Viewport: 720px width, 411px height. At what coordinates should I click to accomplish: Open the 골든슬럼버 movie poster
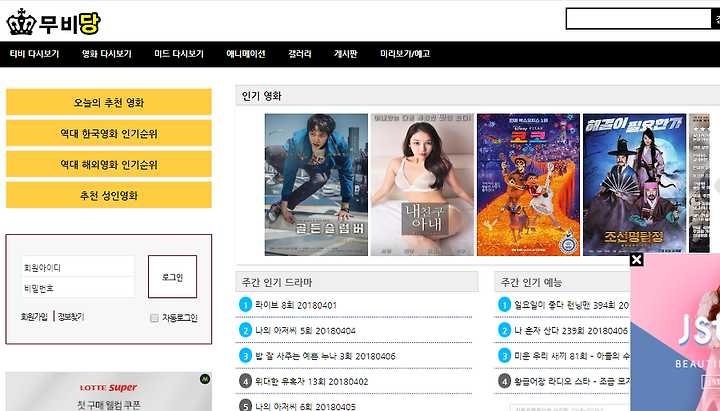tap(316, 185)
